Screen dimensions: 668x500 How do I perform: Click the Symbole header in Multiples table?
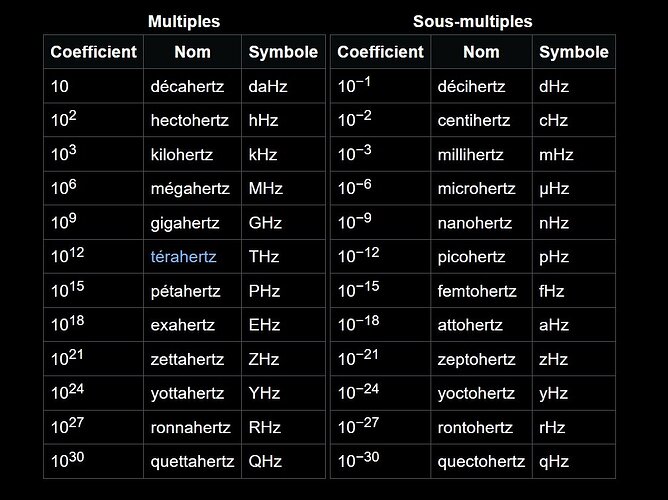click(x=283, y=52)
